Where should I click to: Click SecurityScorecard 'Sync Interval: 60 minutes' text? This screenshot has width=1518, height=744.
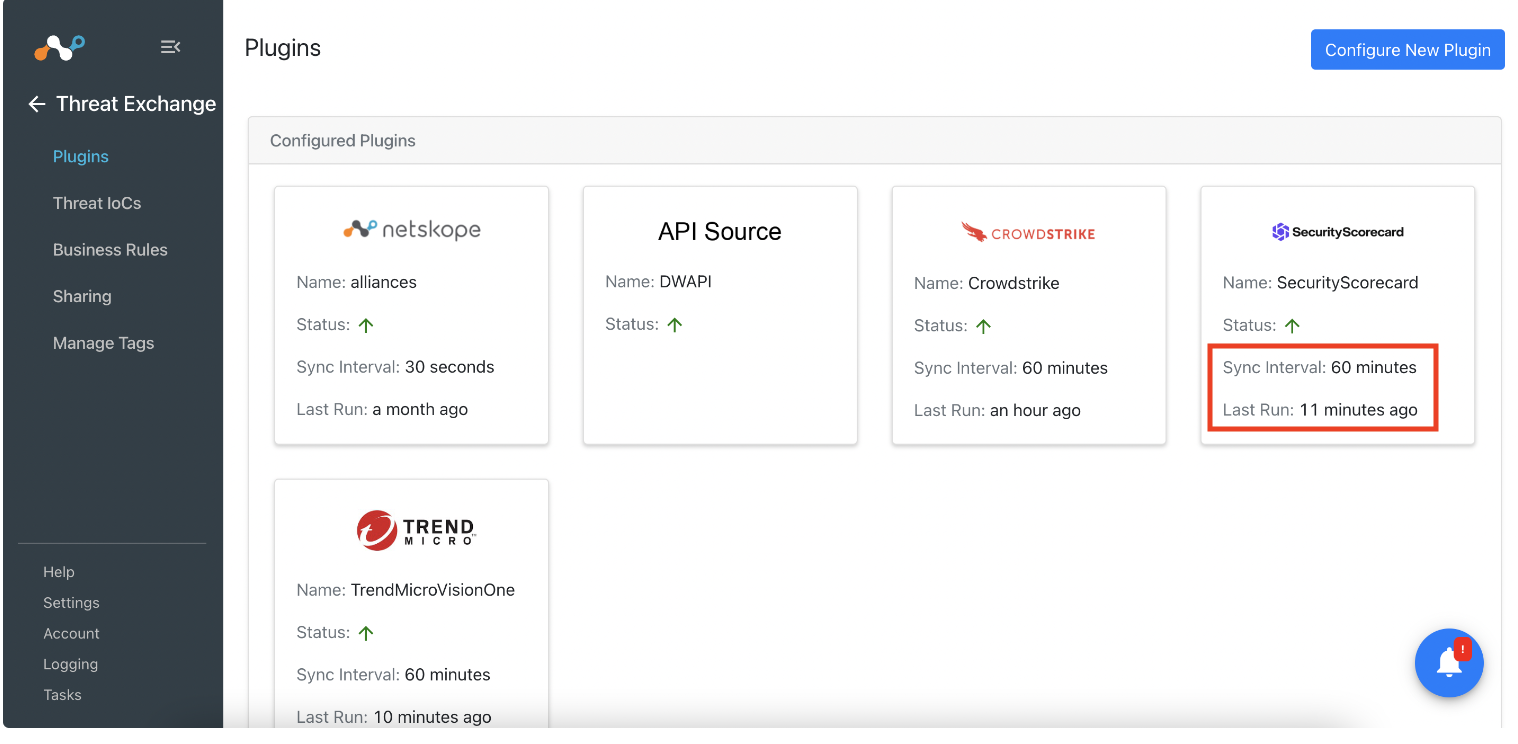click(x=1320, y=368)
